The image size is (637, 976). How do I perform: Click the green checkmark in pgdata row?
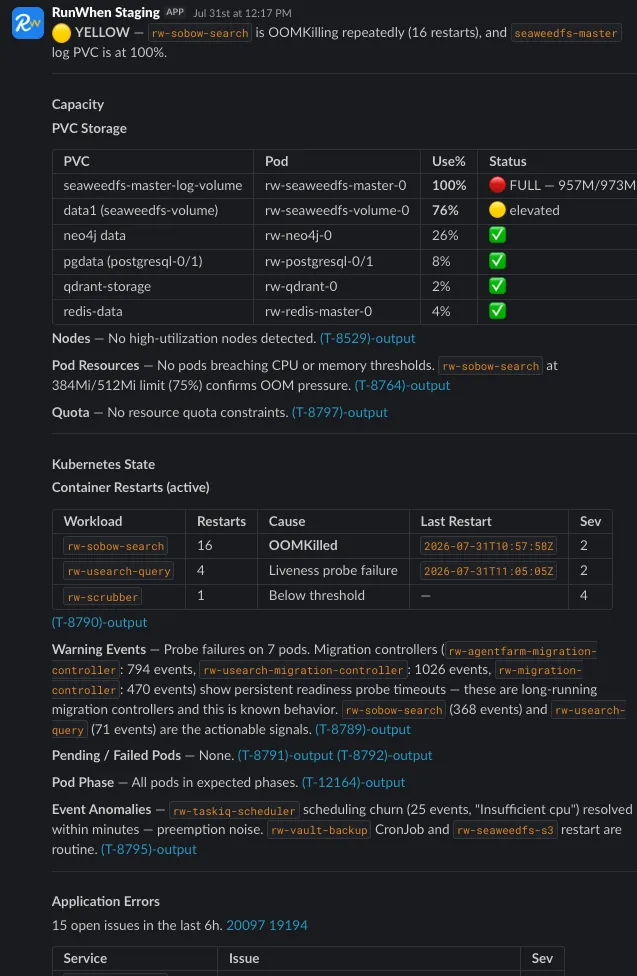(x=497, y=261)
